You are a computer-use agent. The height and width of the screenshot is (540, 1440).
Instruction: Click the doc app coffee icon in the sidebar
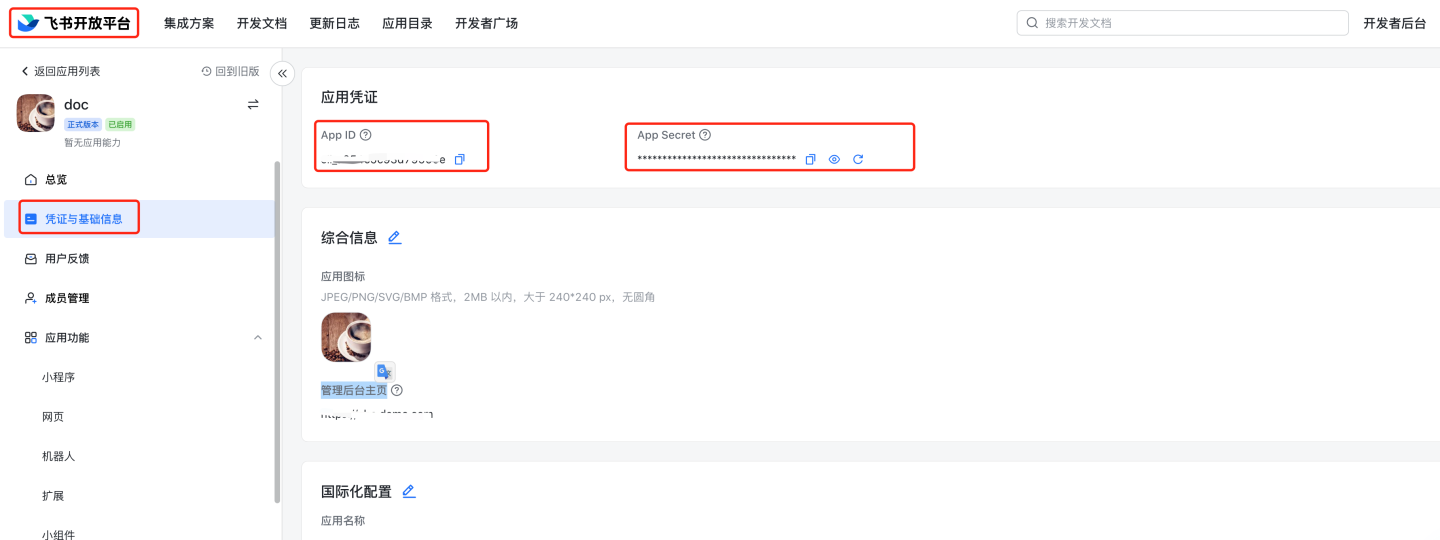[36, 113]
